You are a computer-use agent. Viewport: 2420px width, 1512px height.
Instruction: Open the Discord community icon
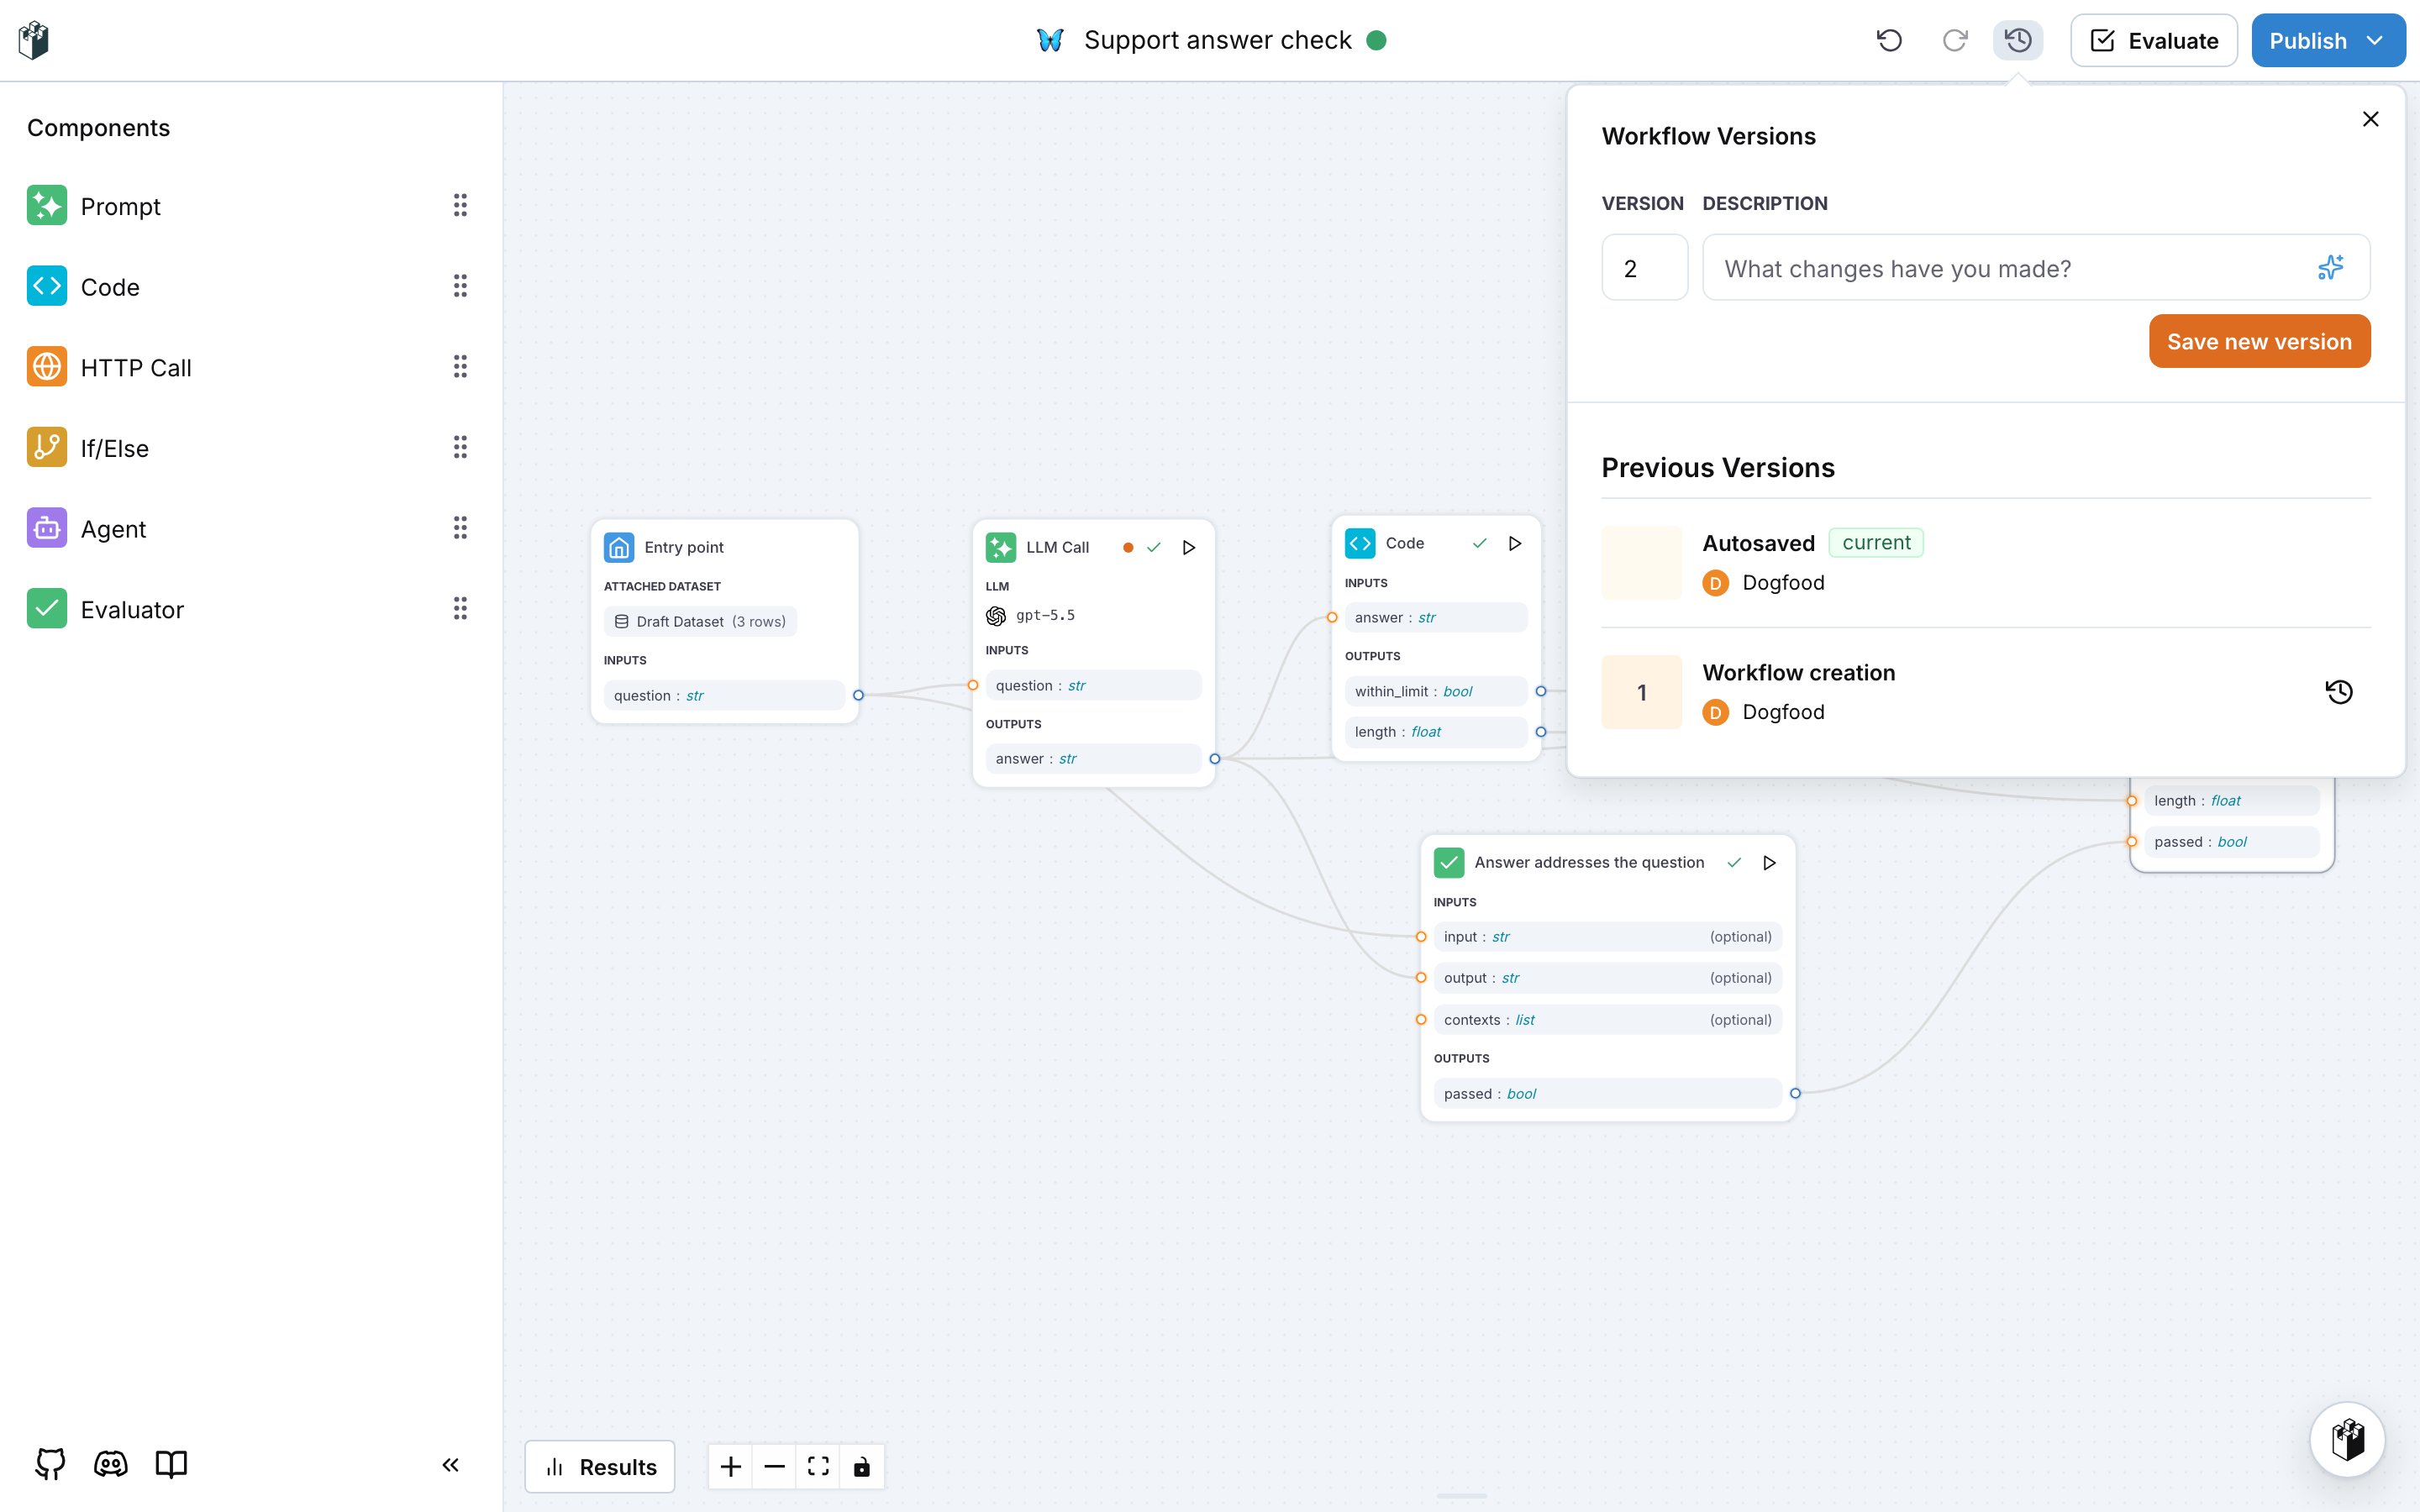(x=110, y=1465)
